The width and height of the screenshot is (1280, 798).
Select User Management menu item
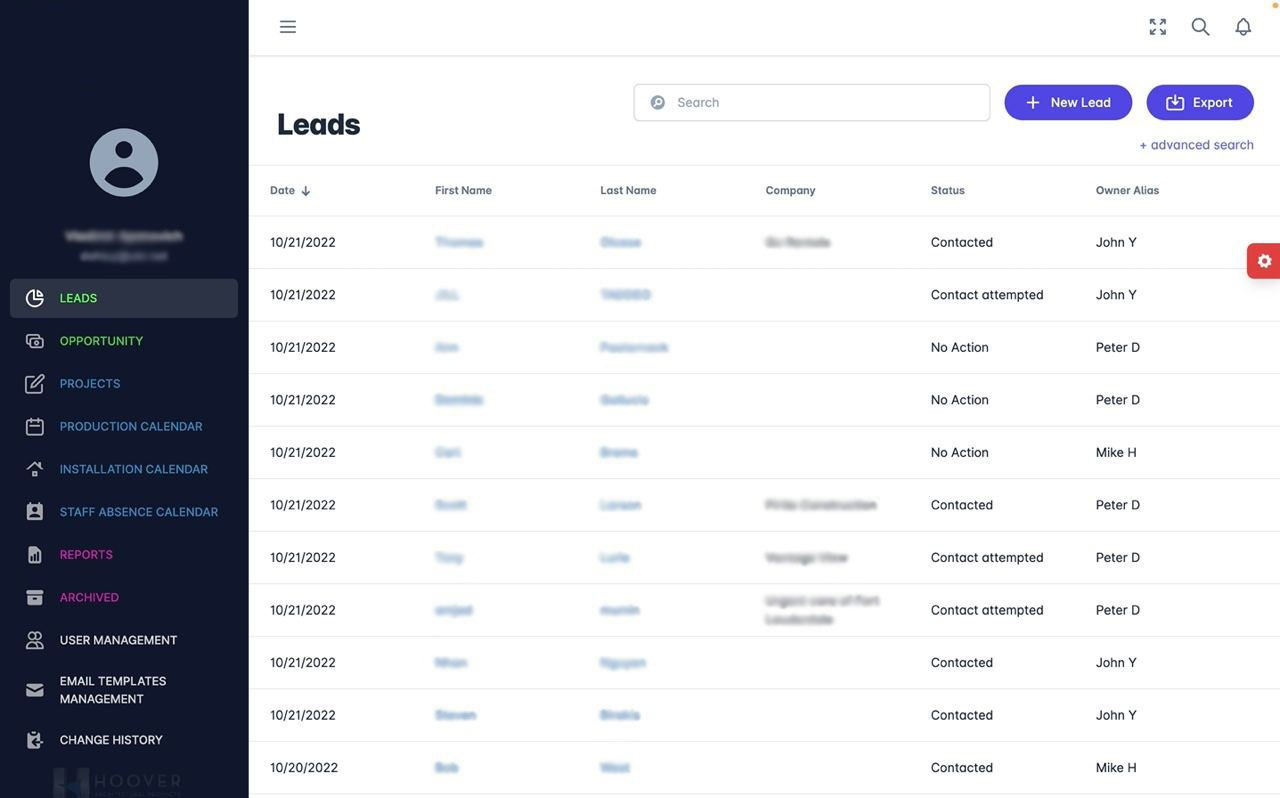[118, 641]
